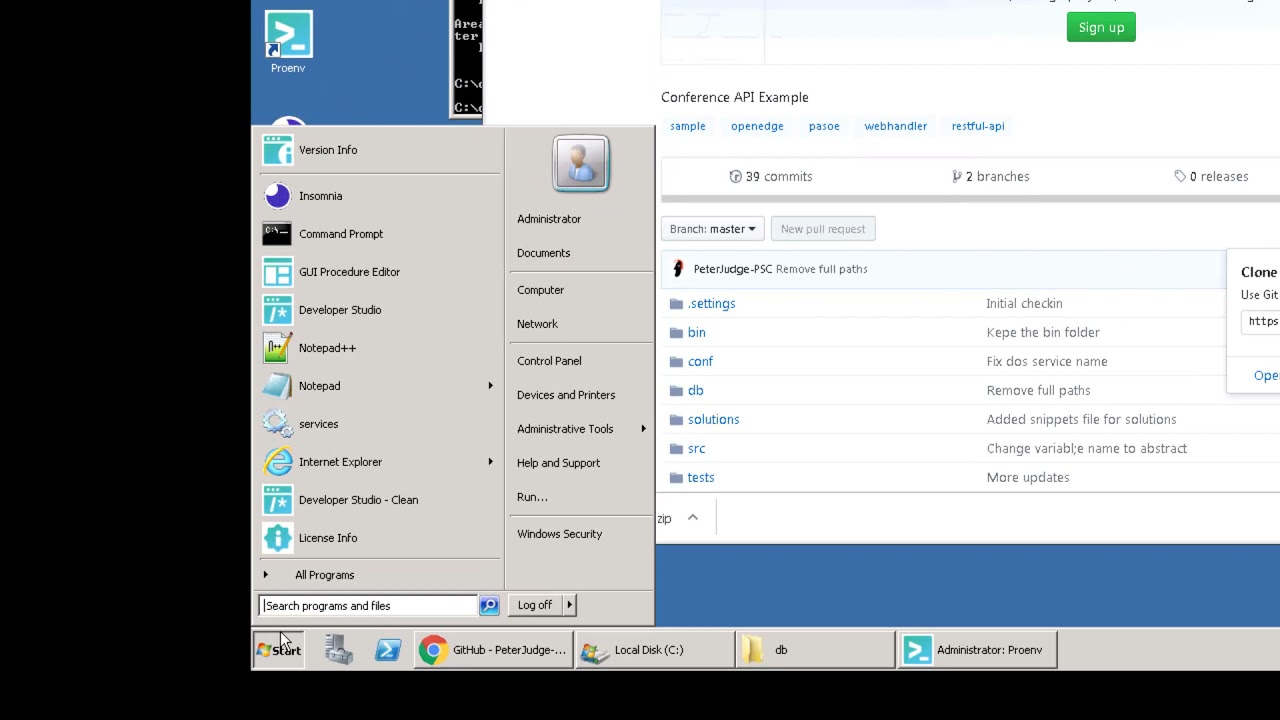Launch Internet Explorer icon
The width and height of the screenshot is (1280, 720).
277,462
